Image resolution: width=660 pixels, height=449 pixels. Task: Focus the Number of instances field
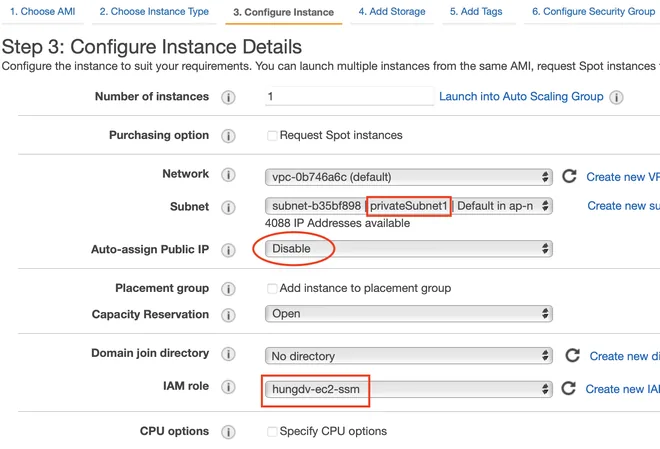click(349, 96)
